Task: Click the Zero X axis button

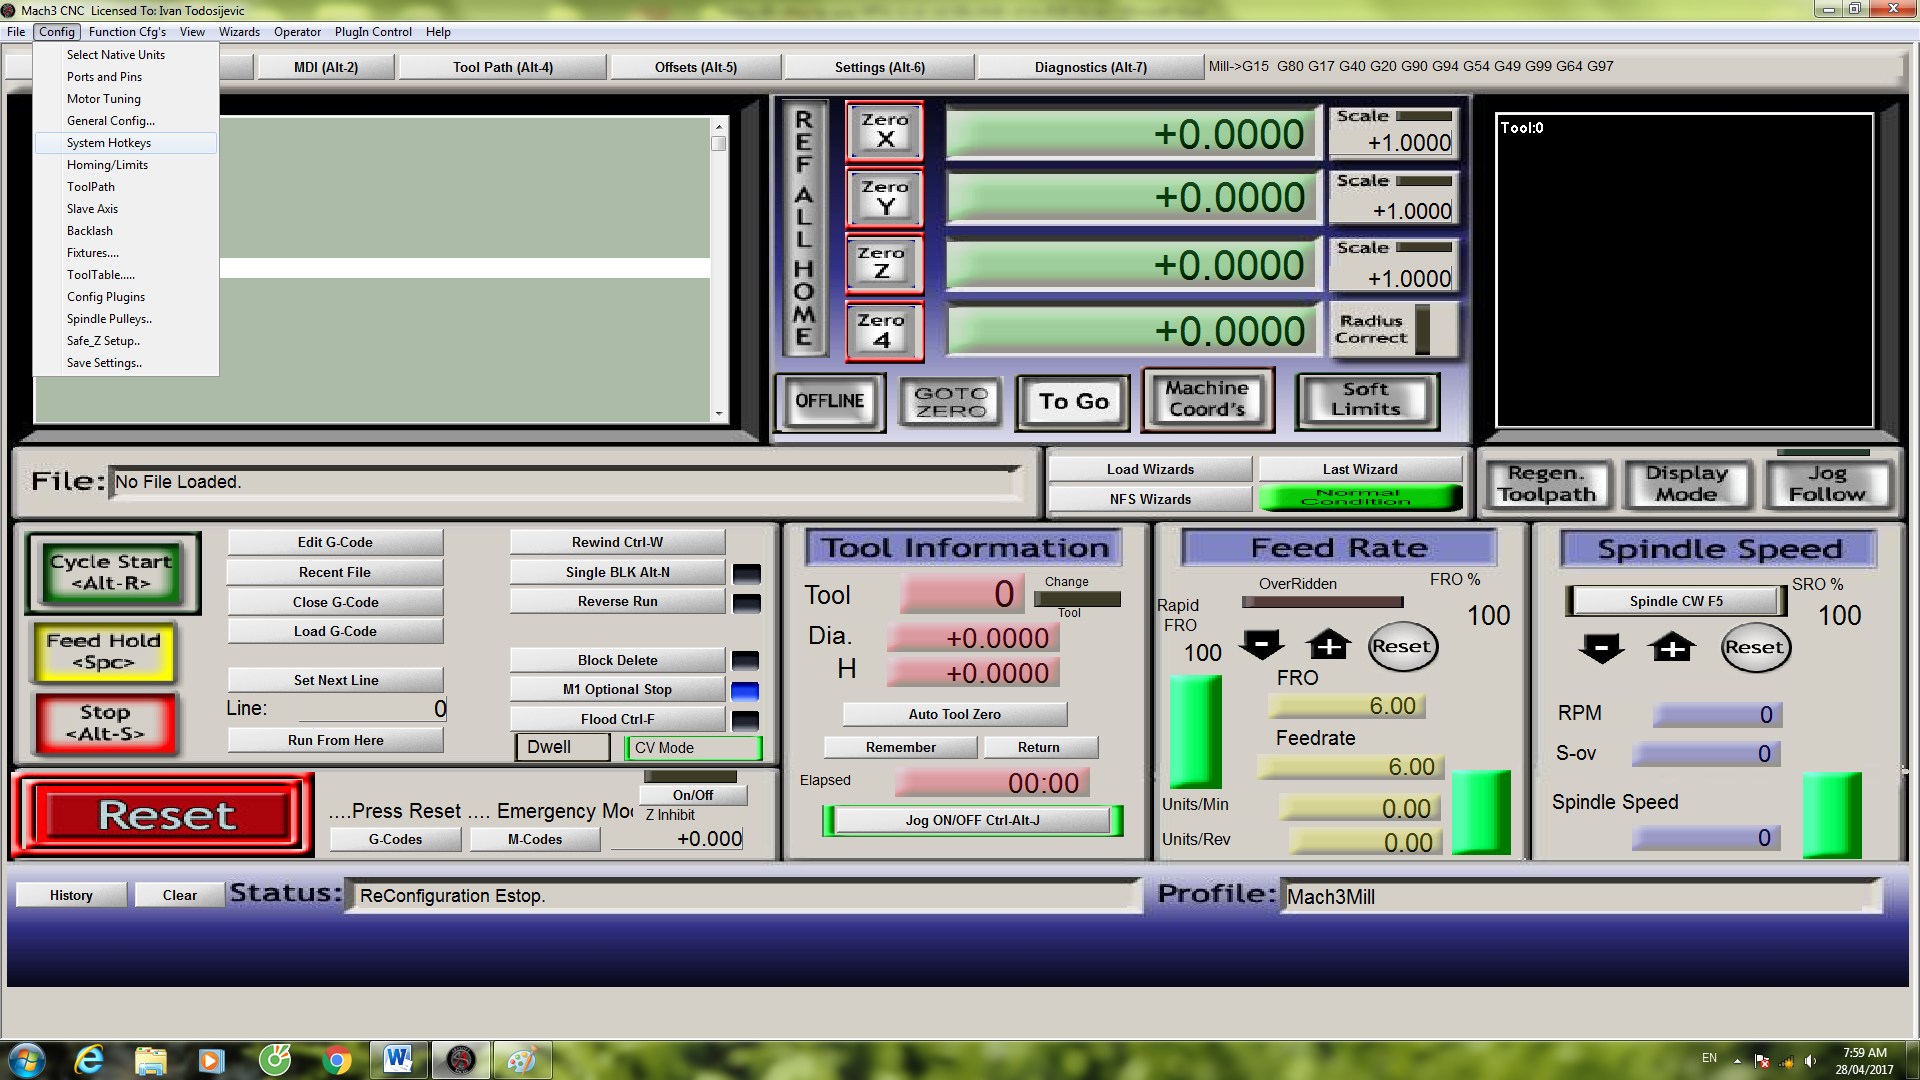Action: click(x=884, y=131)
